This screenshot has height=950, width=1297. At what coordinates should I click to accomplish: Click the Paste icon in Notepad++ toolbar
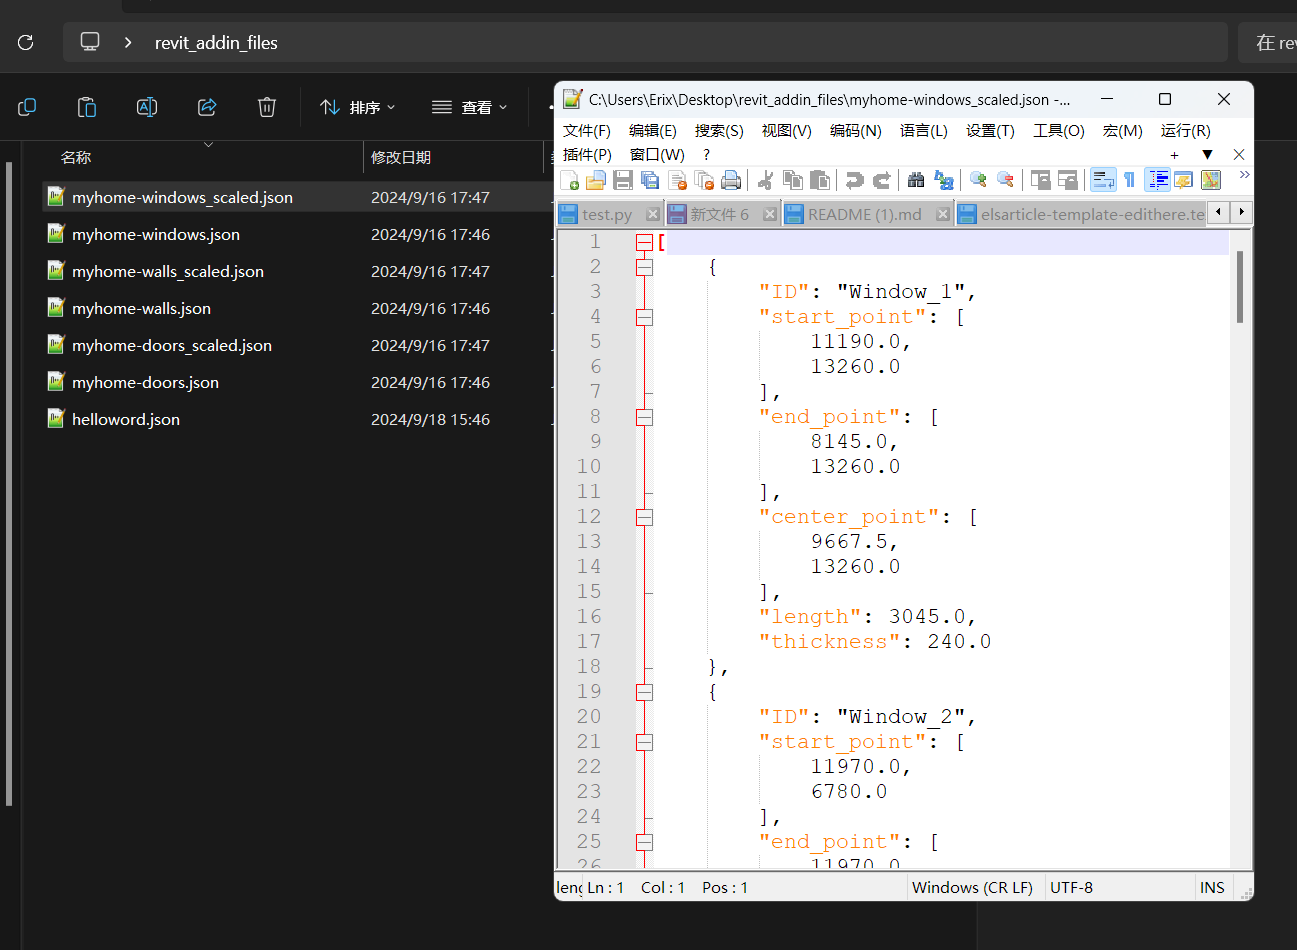click(x=820, y=180)
